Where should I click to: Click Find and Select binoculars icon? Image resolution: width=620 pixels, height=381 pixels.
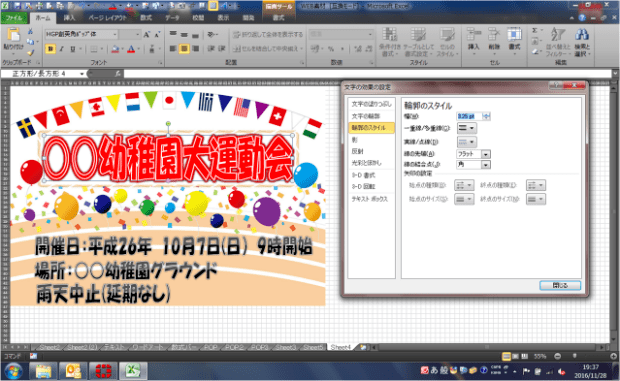coord(582,42)
